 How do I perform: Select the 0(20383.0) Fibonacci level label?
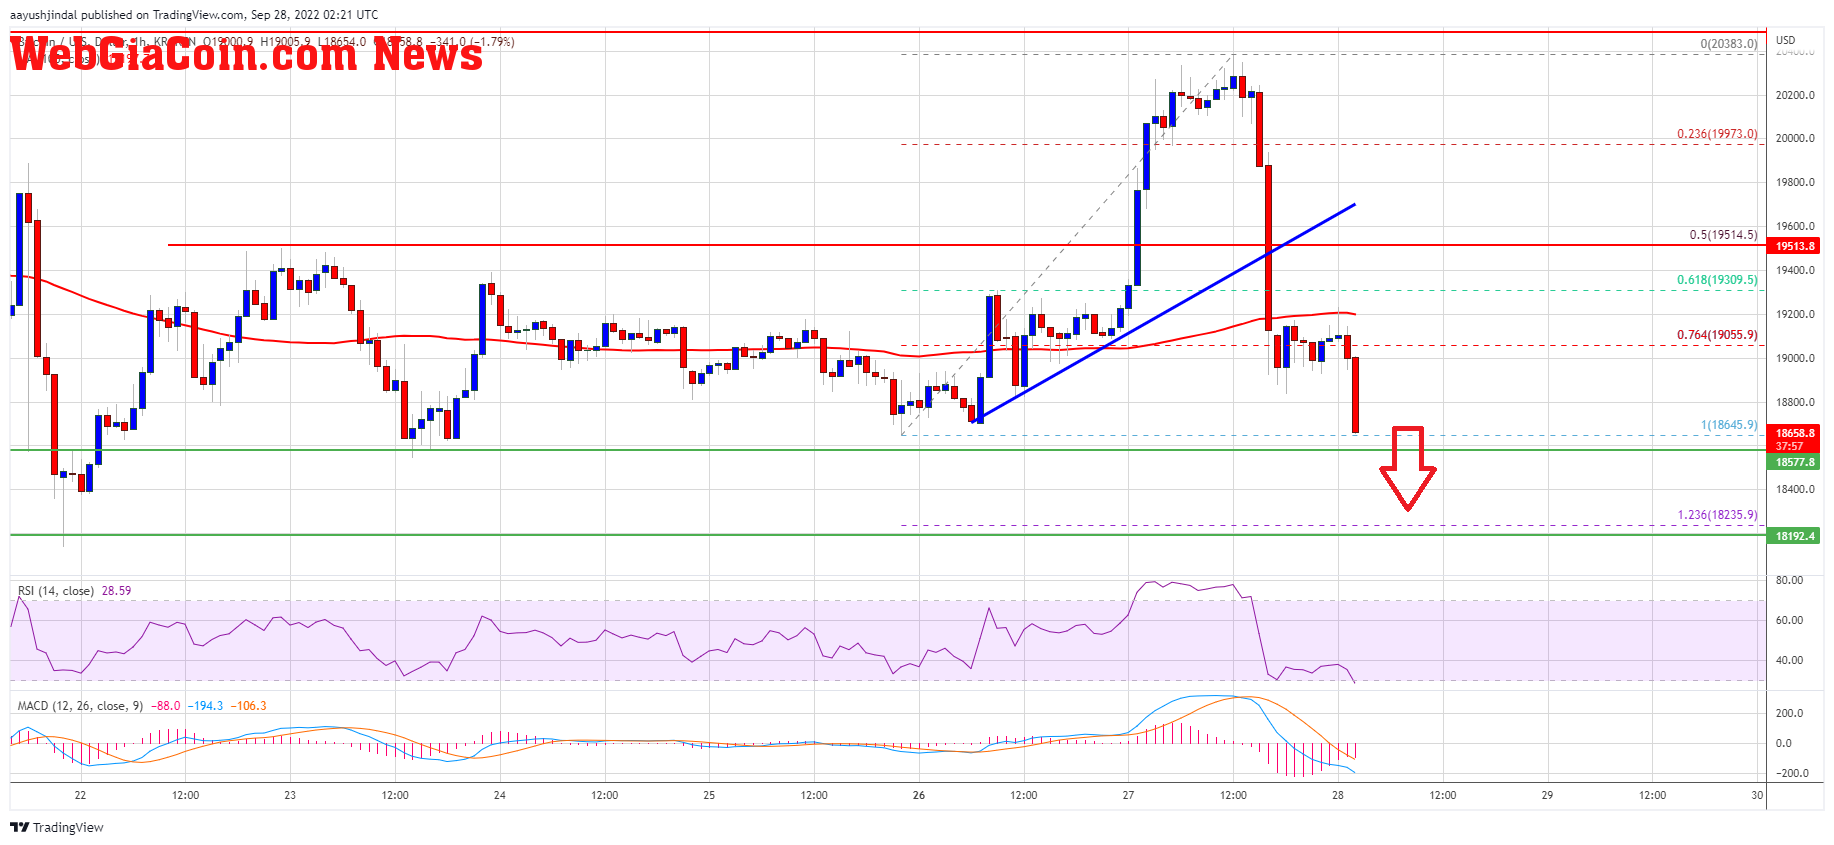click(x=1729, y=44)
